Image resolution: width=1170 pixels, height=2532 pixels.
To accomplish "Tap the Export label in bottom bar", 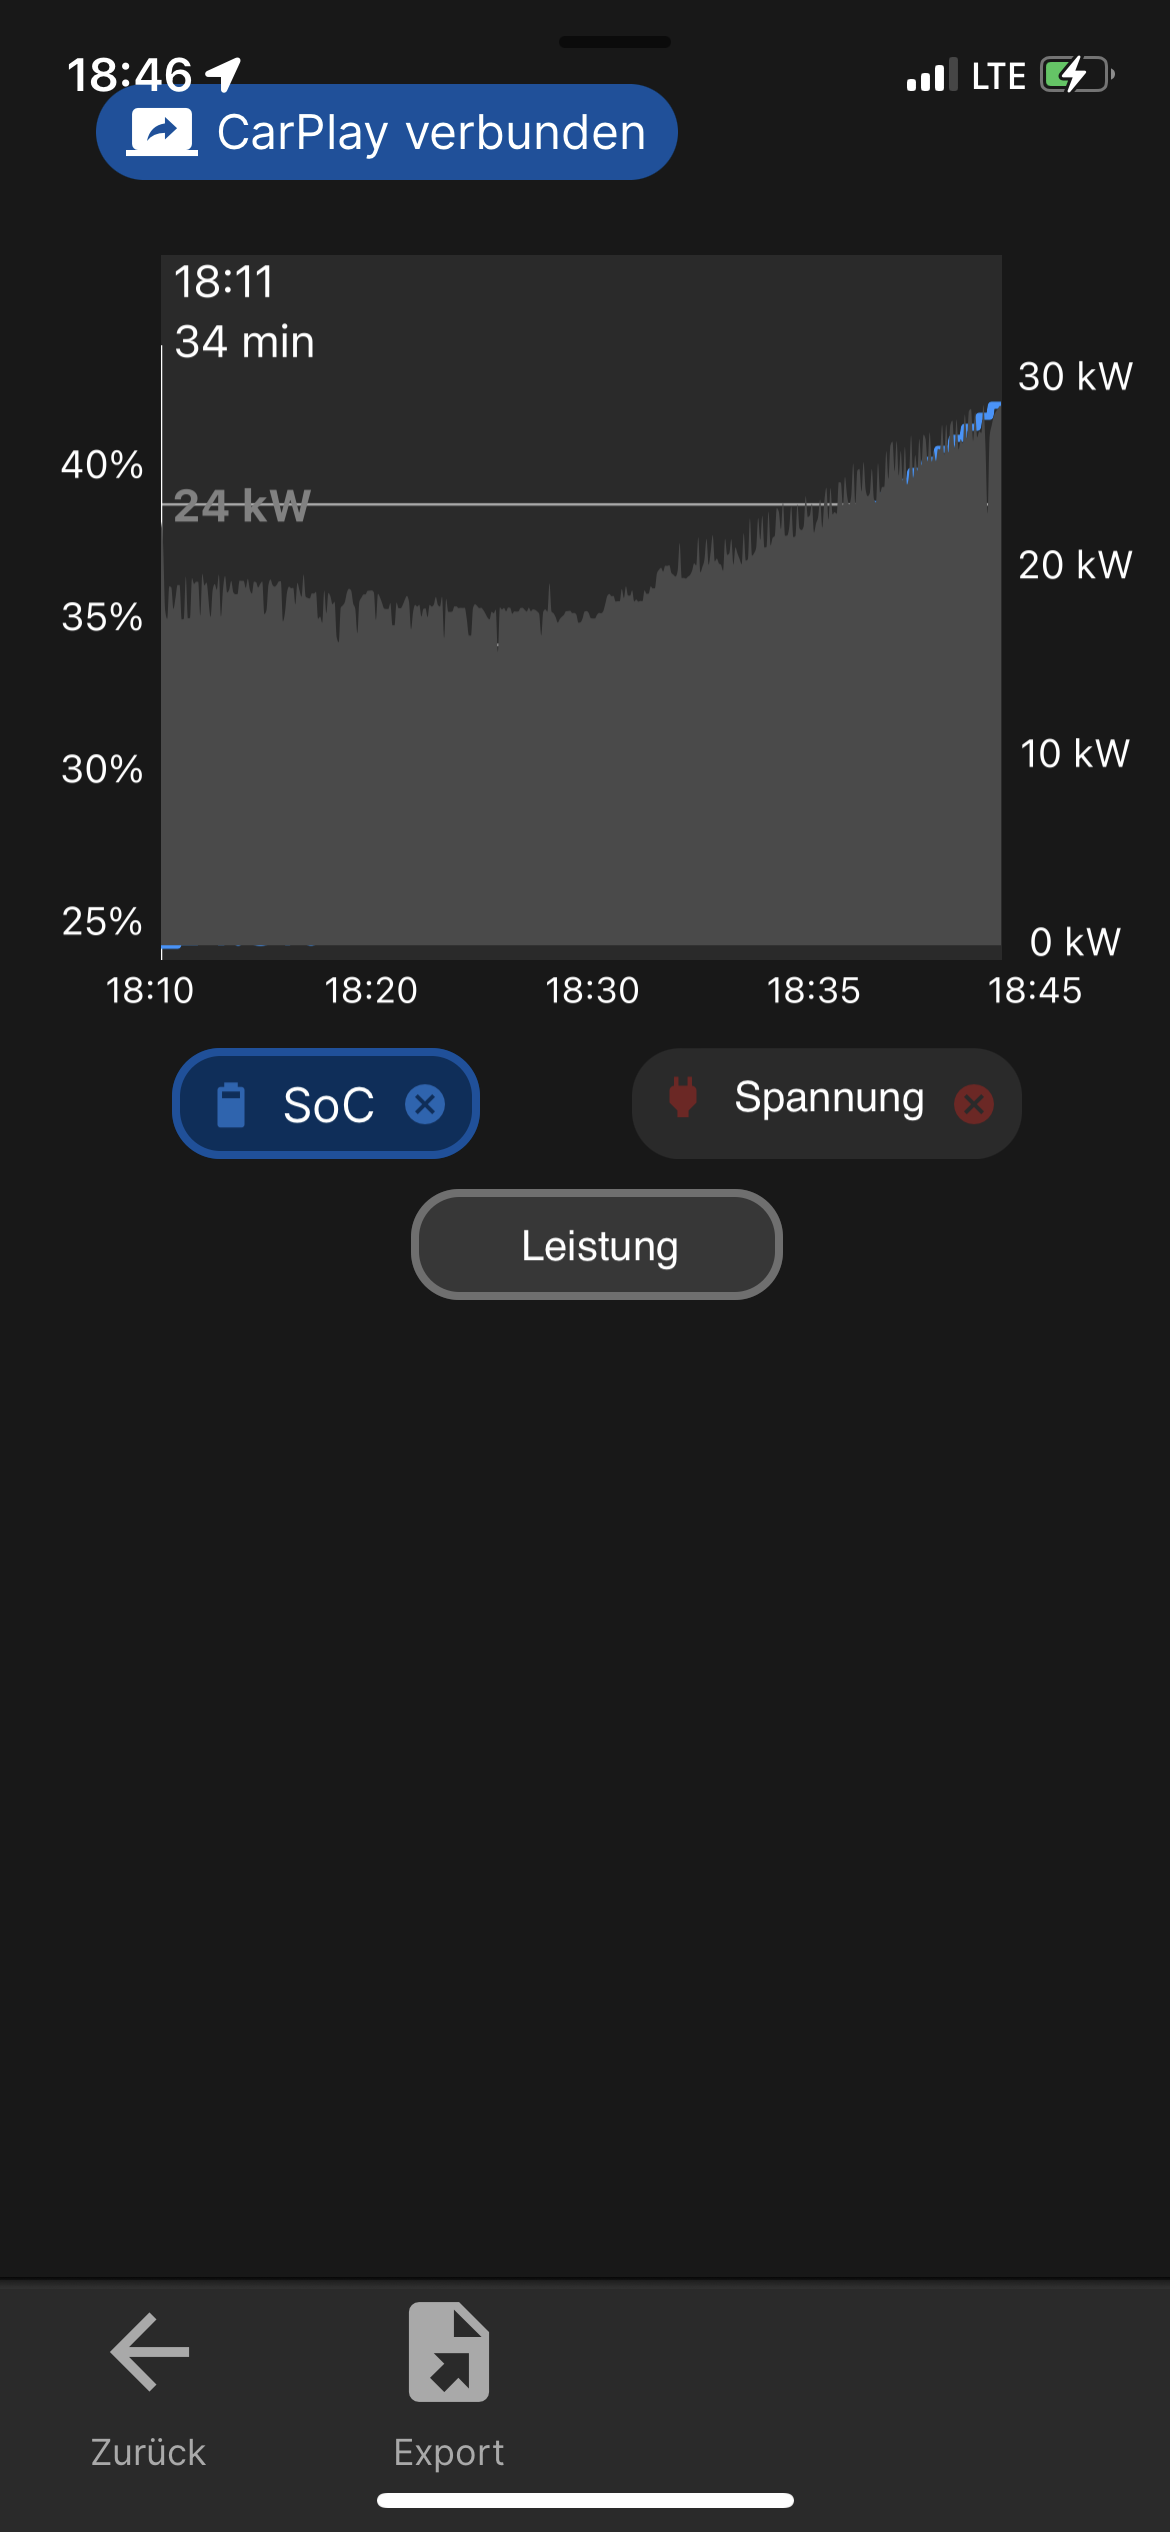I will click(449, 2452).
